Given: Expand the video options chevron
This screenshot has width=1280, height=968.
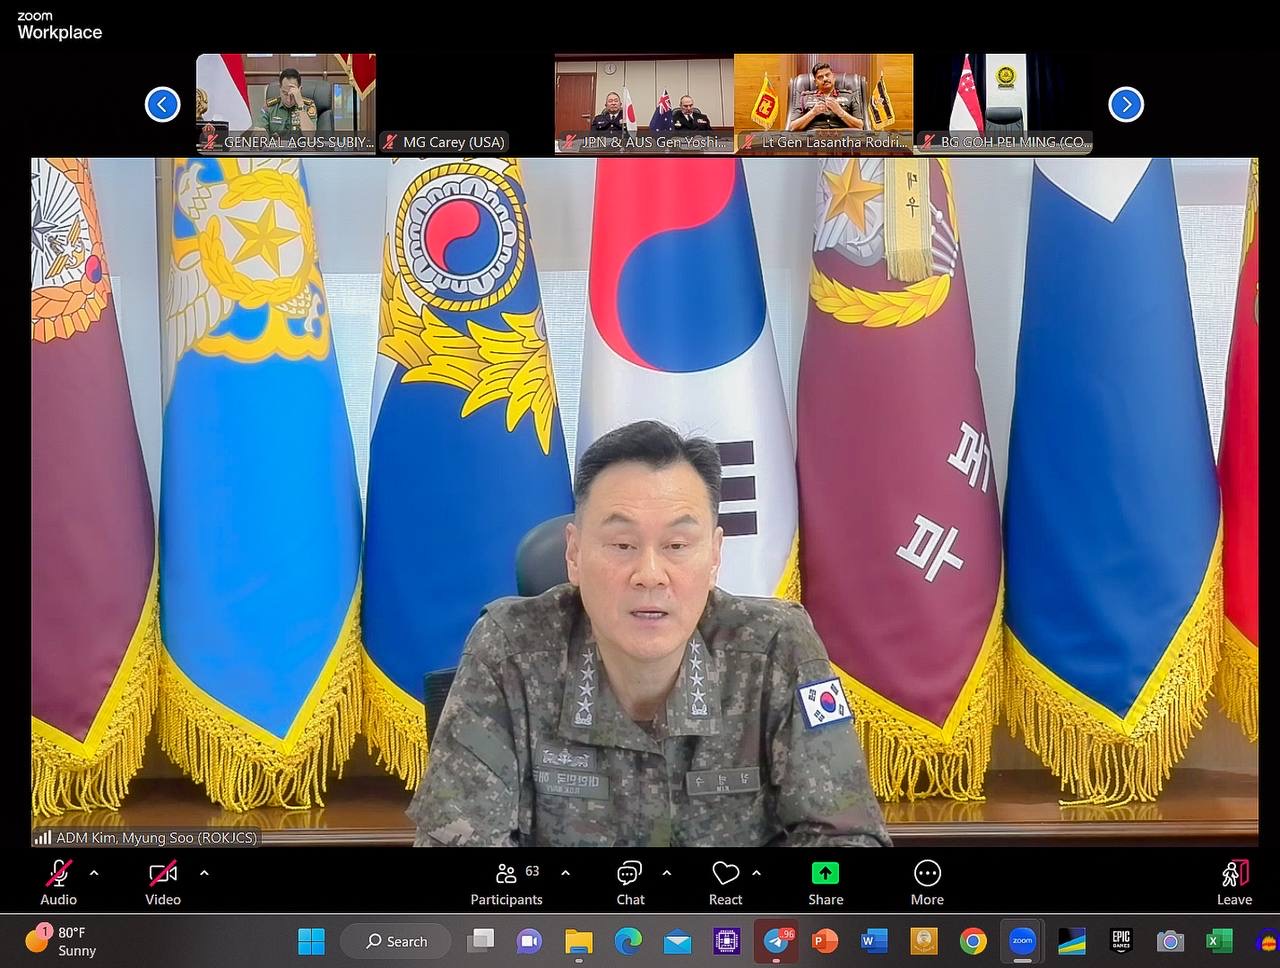Looking at the screenshot, I should [x=204, y=873].
